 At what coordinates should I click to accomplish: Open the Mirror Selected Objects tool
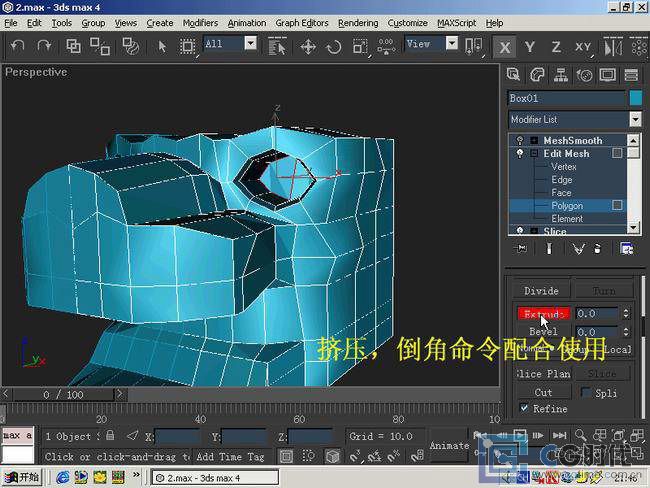click(613, 46)
